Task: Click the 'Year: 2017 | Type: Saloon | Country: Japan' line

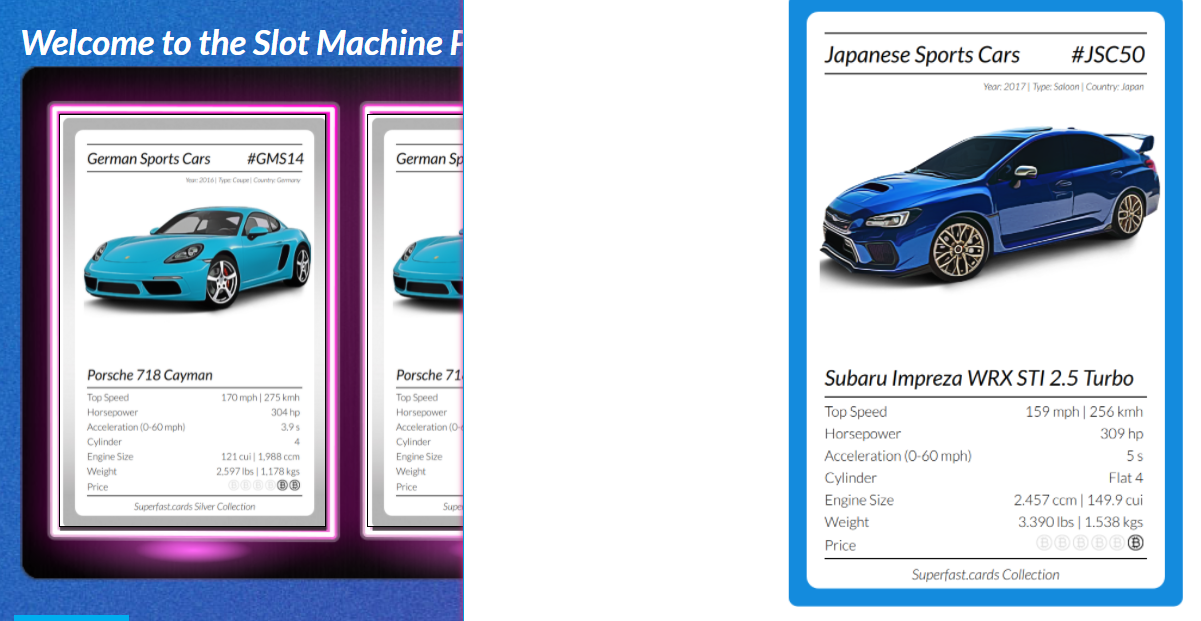Action: point(1063,87)
